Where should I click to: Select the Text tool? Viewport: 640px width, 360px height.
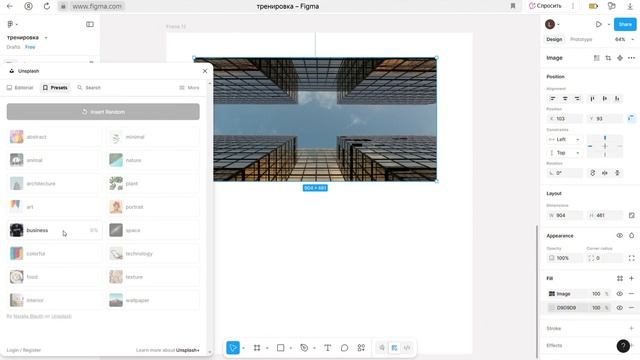[x=327, y=348]
